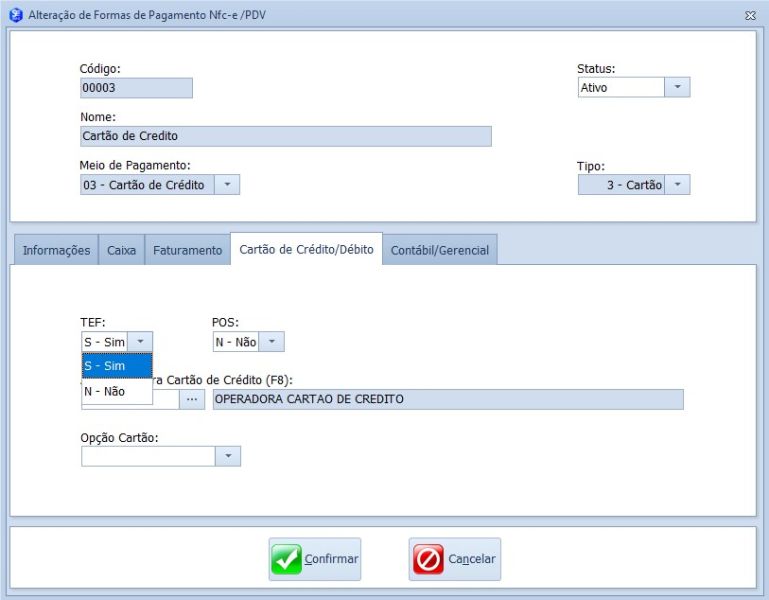Switch to the Informações tab
769x600 pixels.
pos(56,250)
